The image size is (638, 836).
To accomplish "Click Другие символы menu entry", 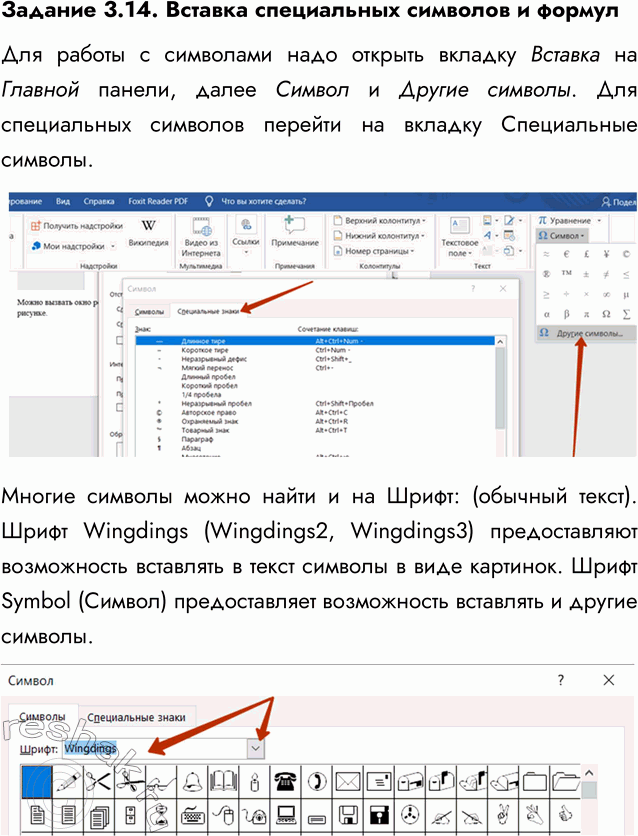I will coord(586,333).
